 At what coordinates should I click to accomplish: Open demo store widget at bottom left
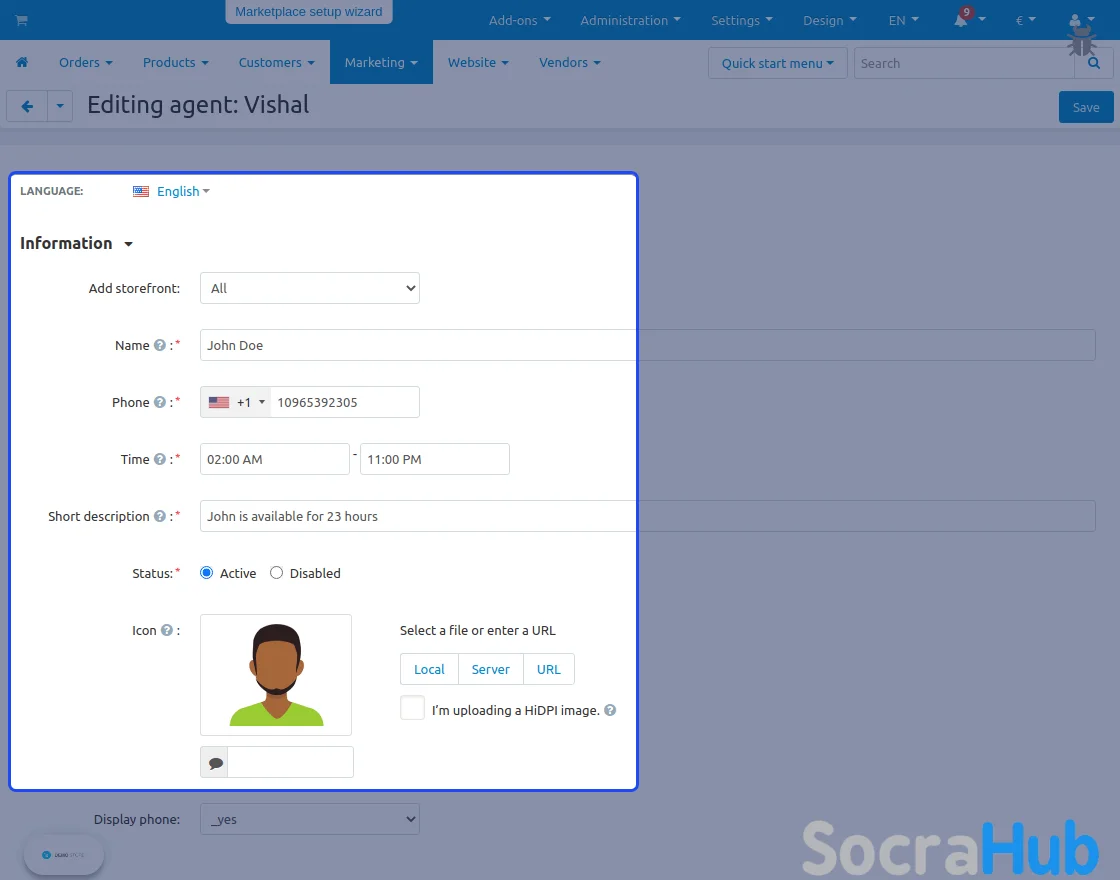(64, 855)
